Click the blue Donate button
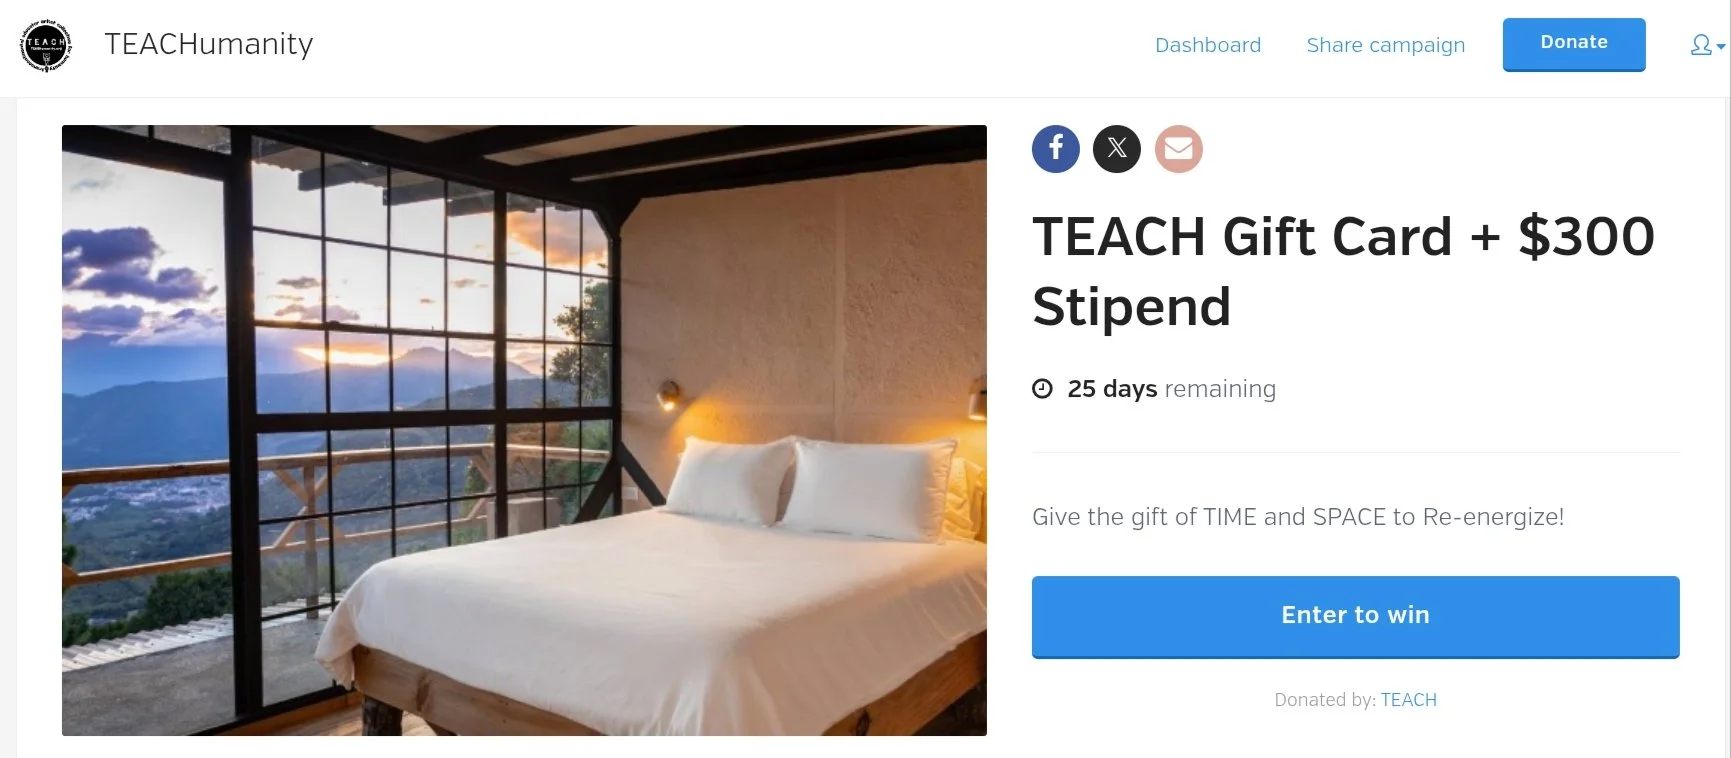 [x=1574, y=44]
